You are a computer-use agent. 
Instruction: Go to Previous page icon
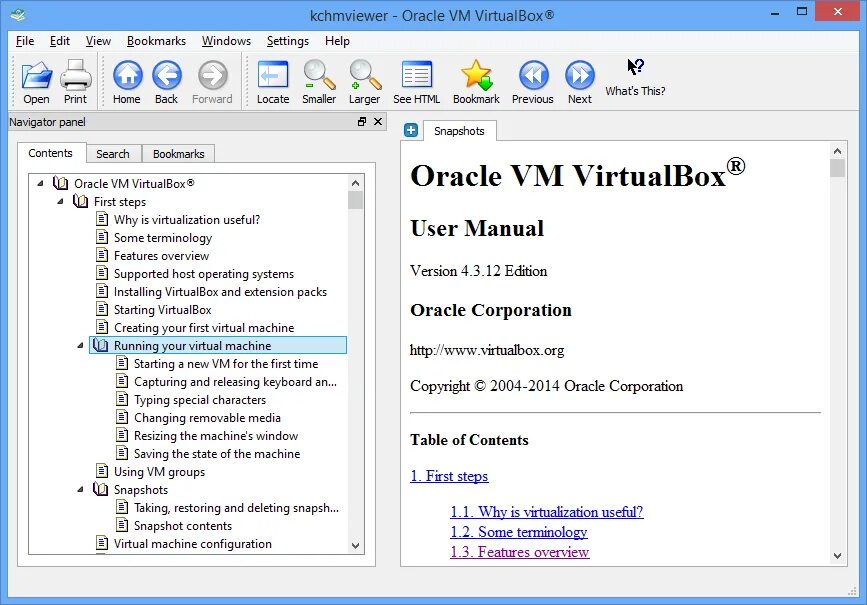[533, 75]
